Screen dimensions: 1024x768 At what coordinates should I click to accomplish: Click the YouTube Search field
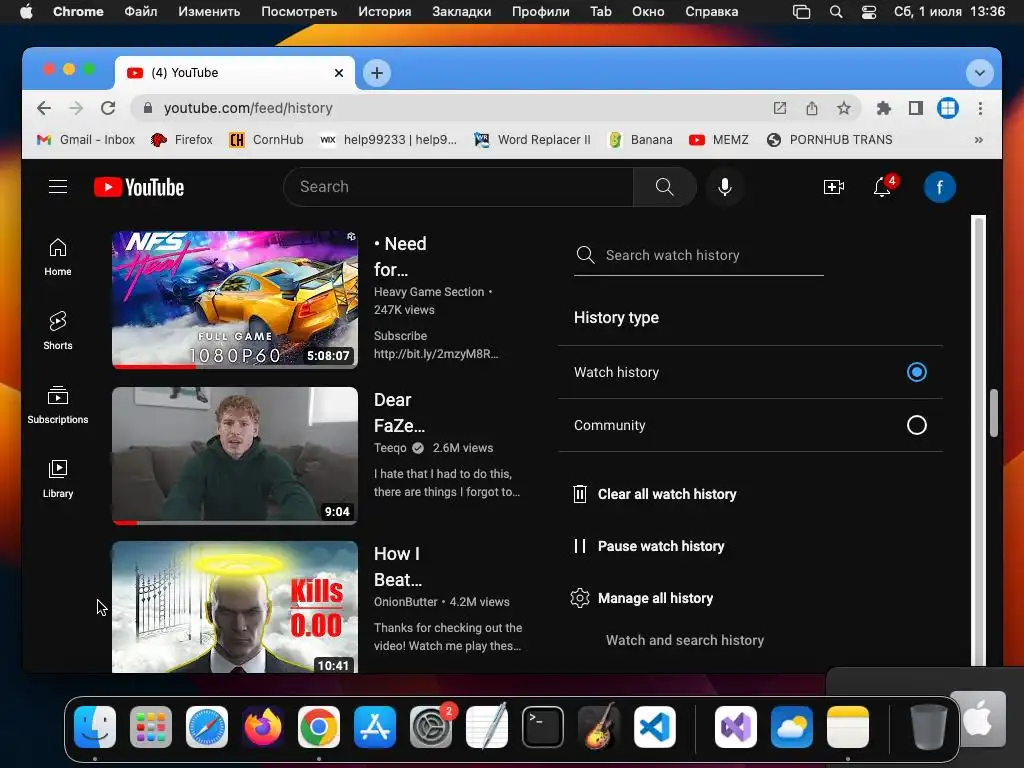pyautogui.click(x=458, y=187)
